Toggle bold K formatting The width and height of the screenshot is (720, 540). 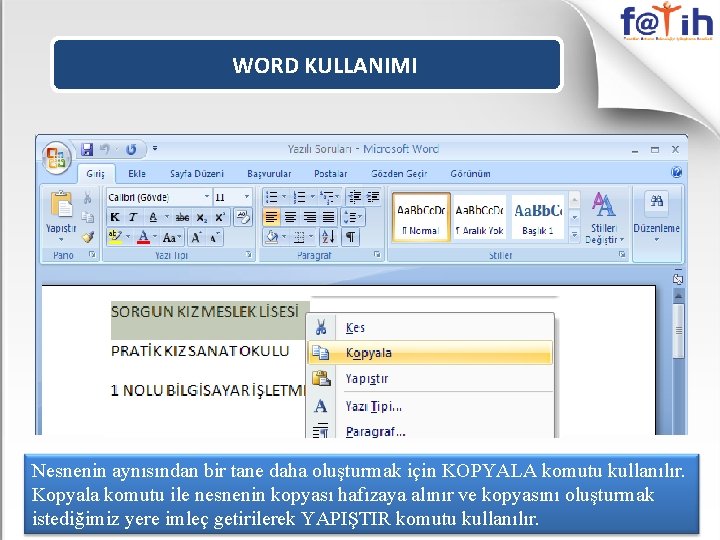click(x=115, y=217)
